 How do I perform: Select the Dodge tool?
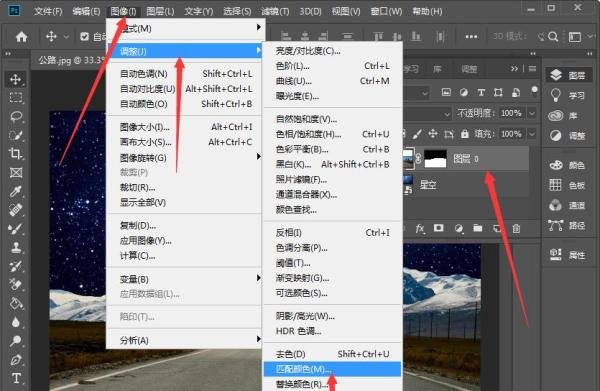(16, 341)
